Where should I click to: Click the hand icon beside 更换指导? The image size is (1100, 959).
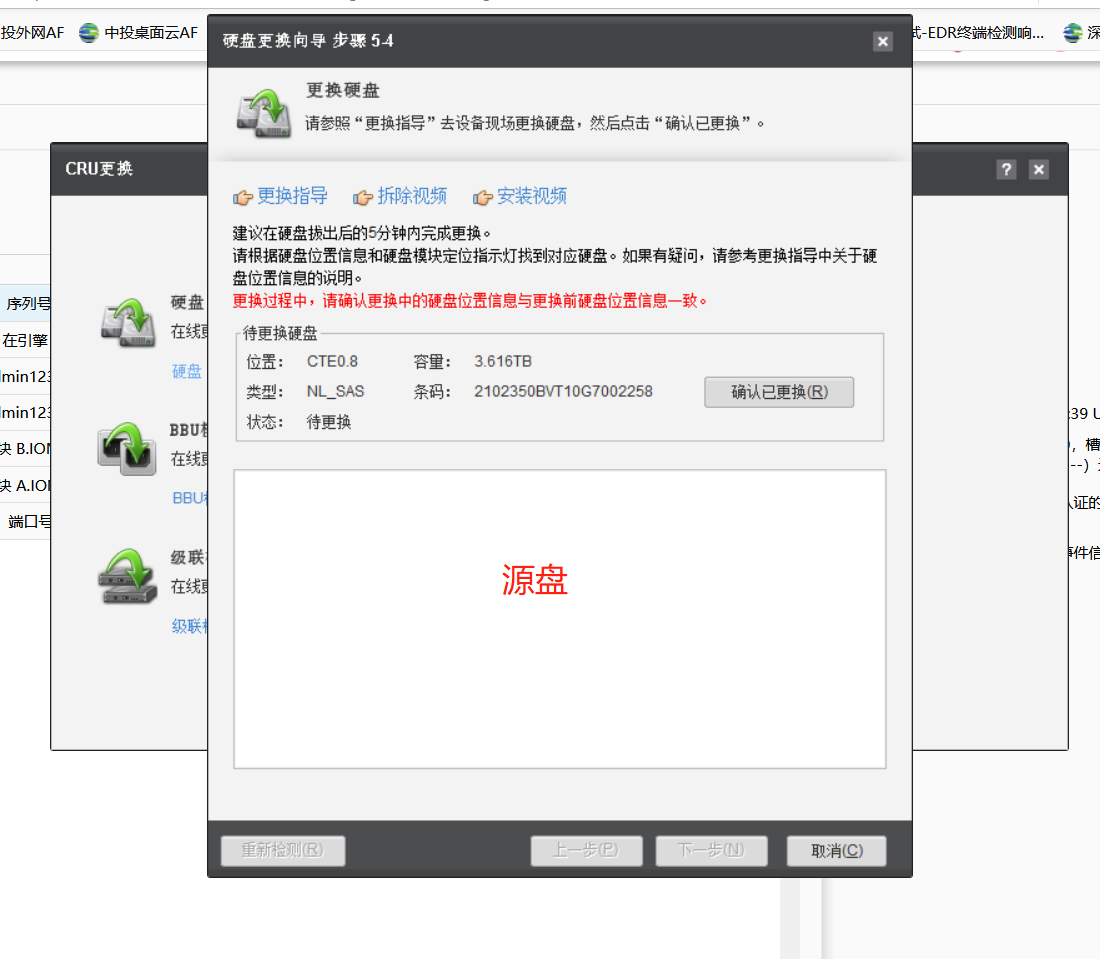click(x=243, y=198)
